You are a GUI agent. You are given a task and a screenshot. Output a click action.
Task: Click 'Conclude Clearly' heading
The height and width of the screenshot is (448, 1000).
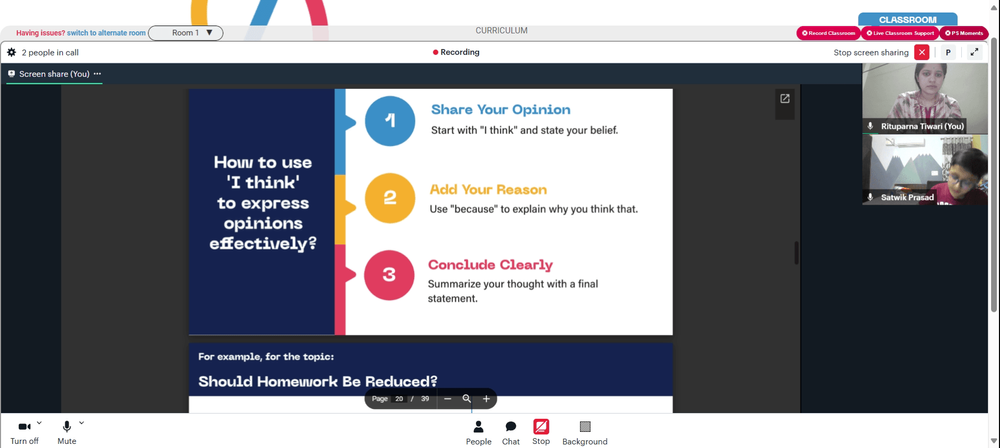point(490,265)
